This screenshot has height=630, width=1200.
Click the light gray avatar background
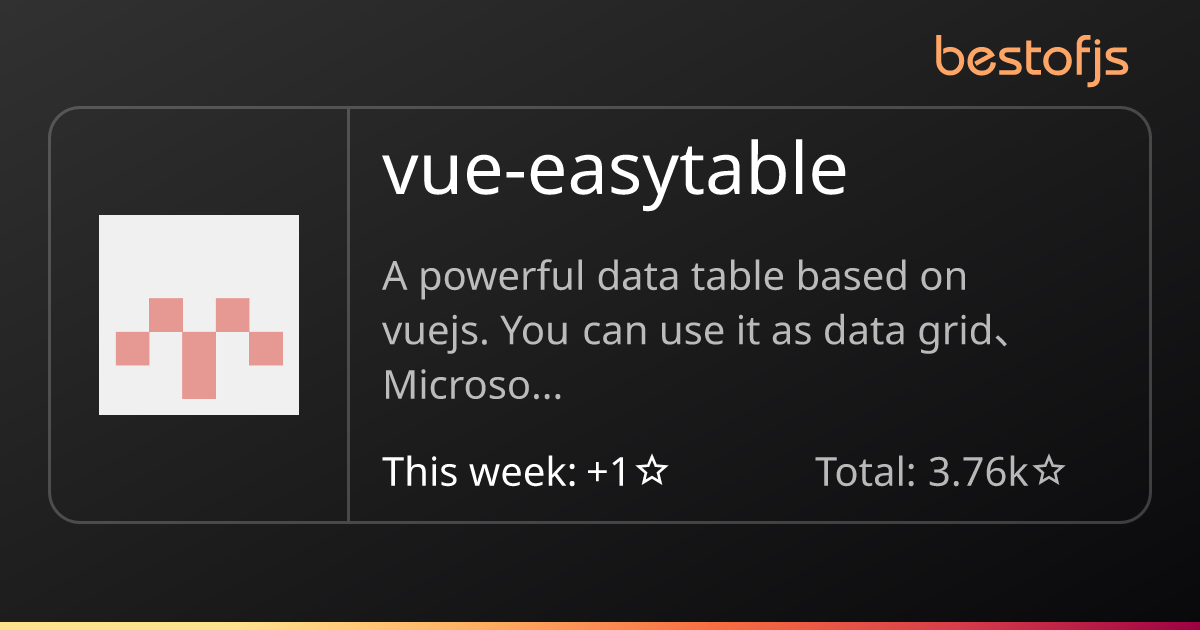coord(199,250)
